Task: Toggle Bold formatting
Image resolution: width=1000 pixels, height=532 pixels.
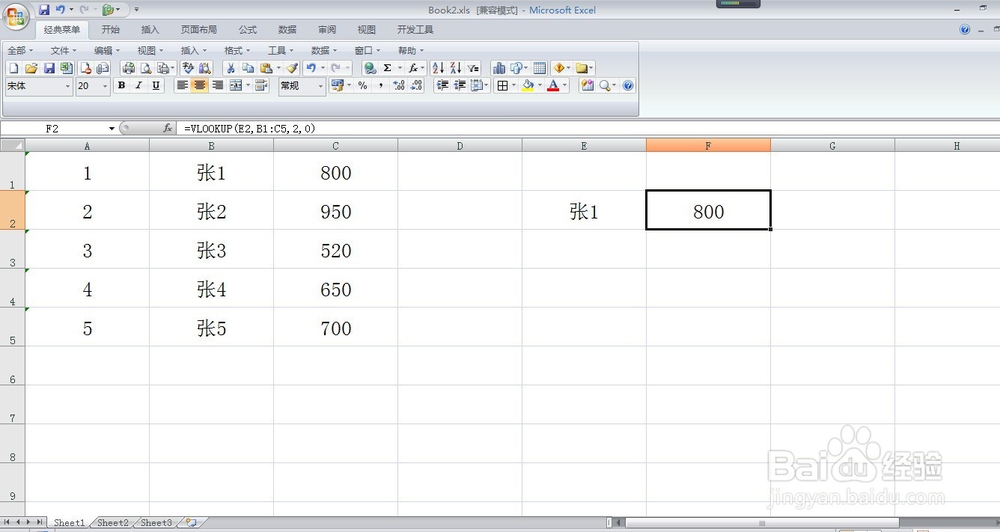Action: pyautogui.click(x=121, y=85)
